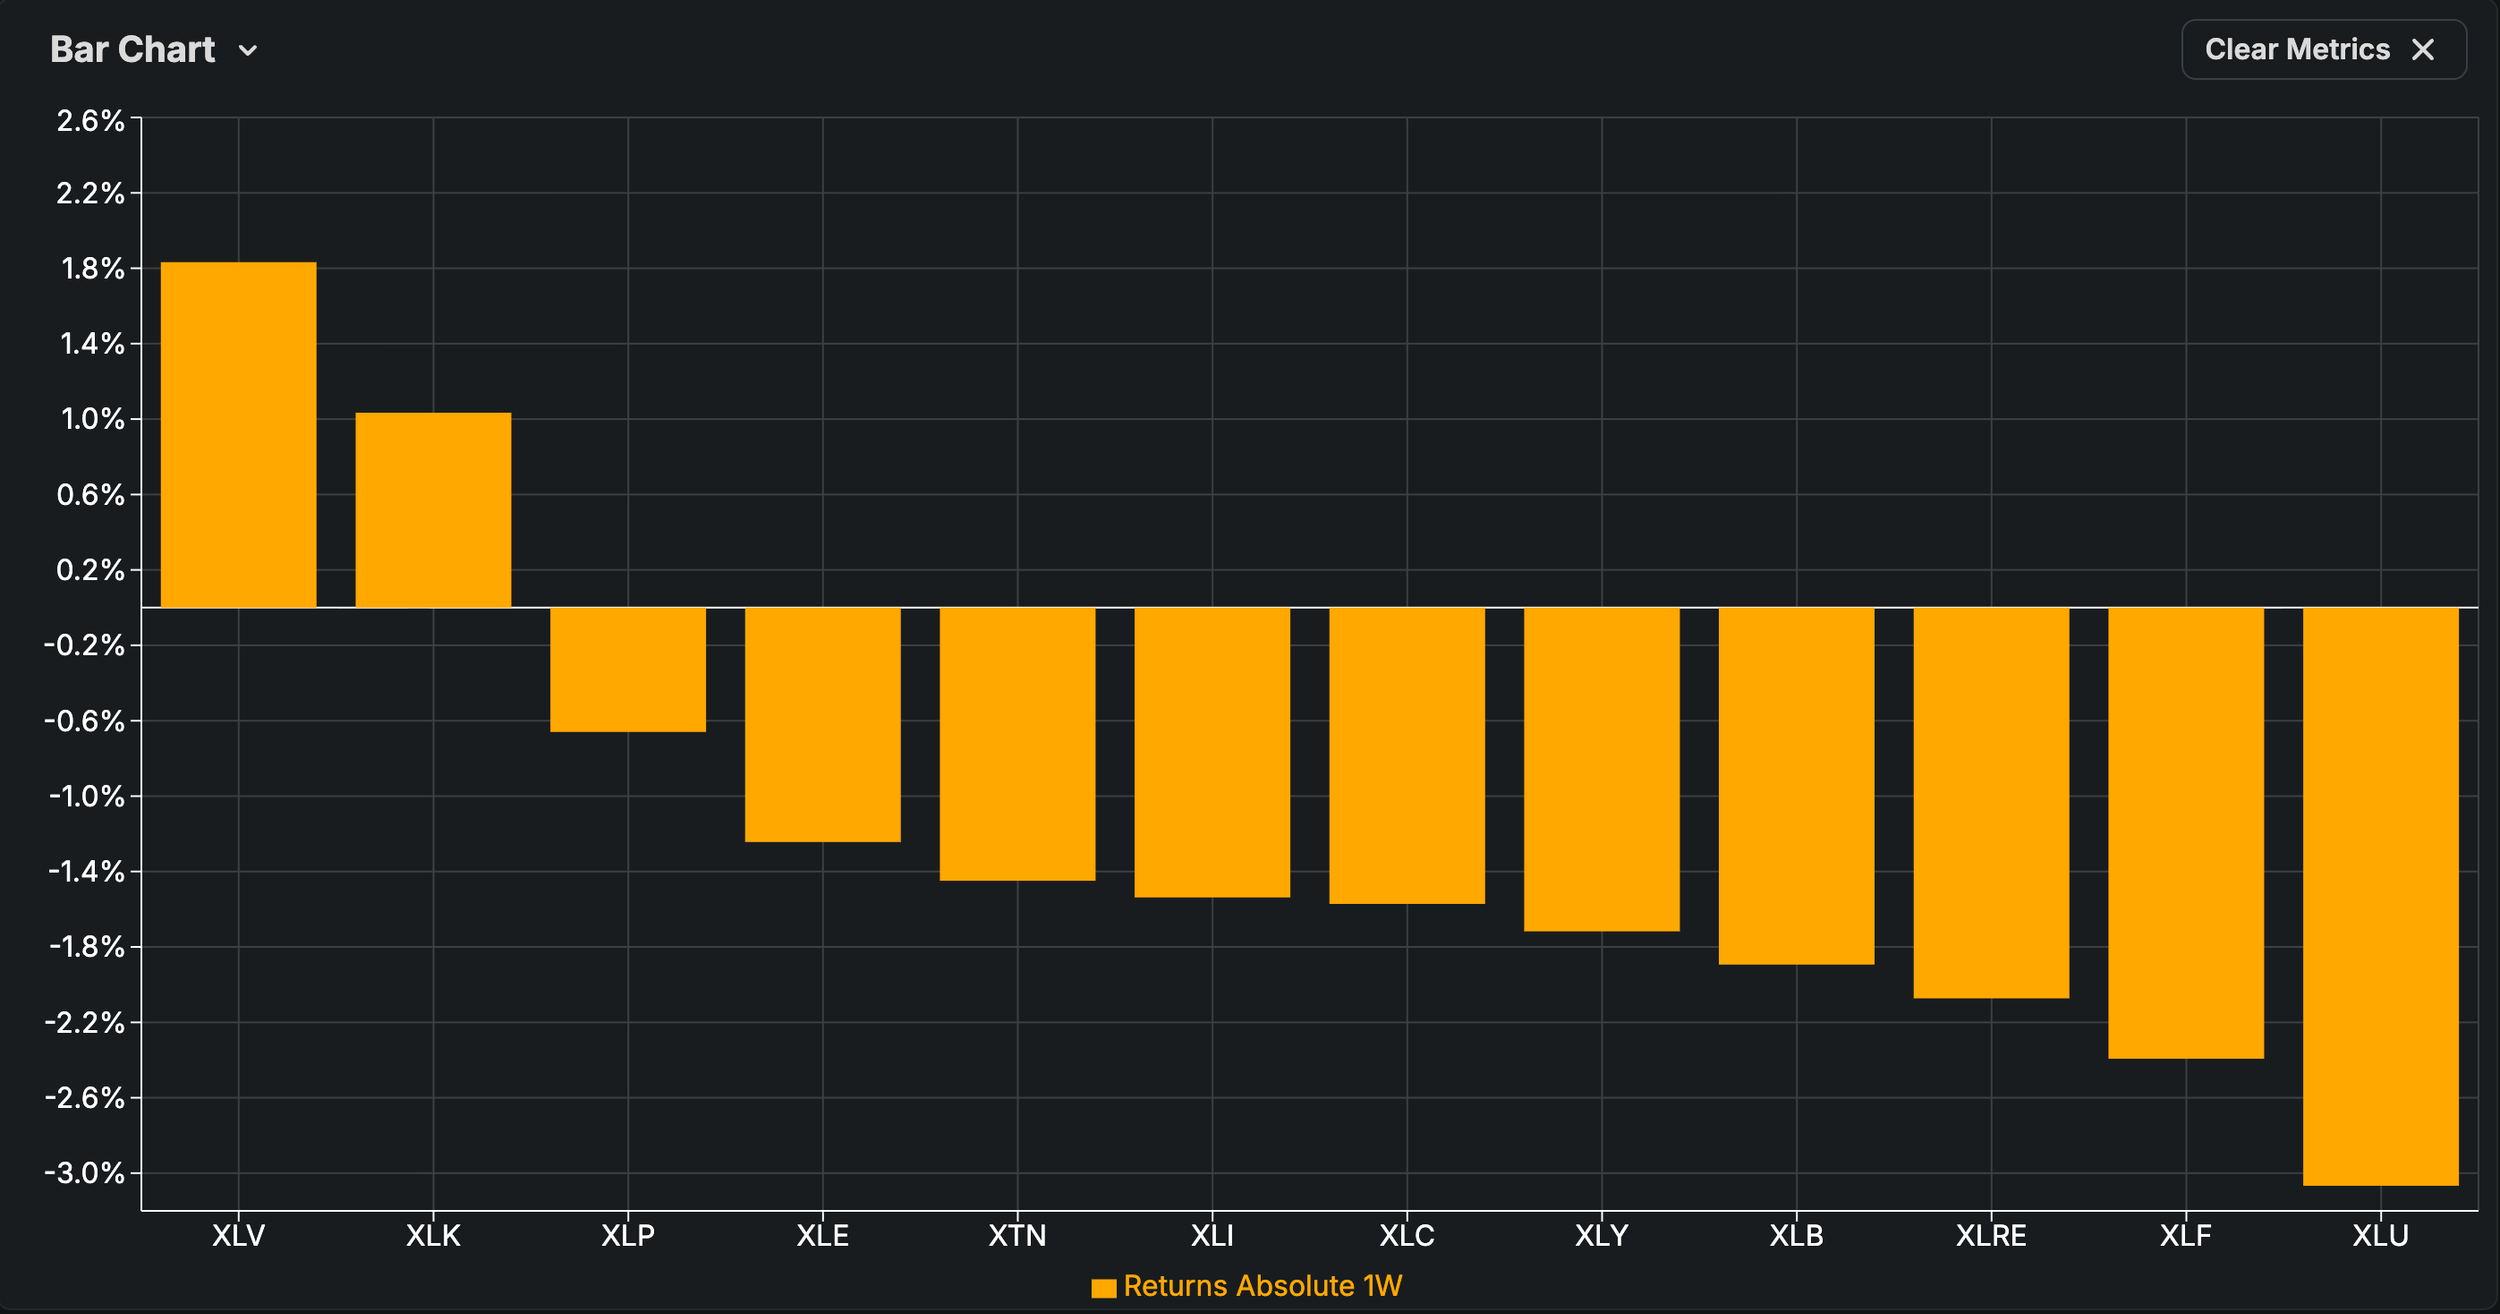The width and height of the screenshot is (2500, 1314).
Task: Click the XLU axis label
Action: click(x=2380, y=1236)
